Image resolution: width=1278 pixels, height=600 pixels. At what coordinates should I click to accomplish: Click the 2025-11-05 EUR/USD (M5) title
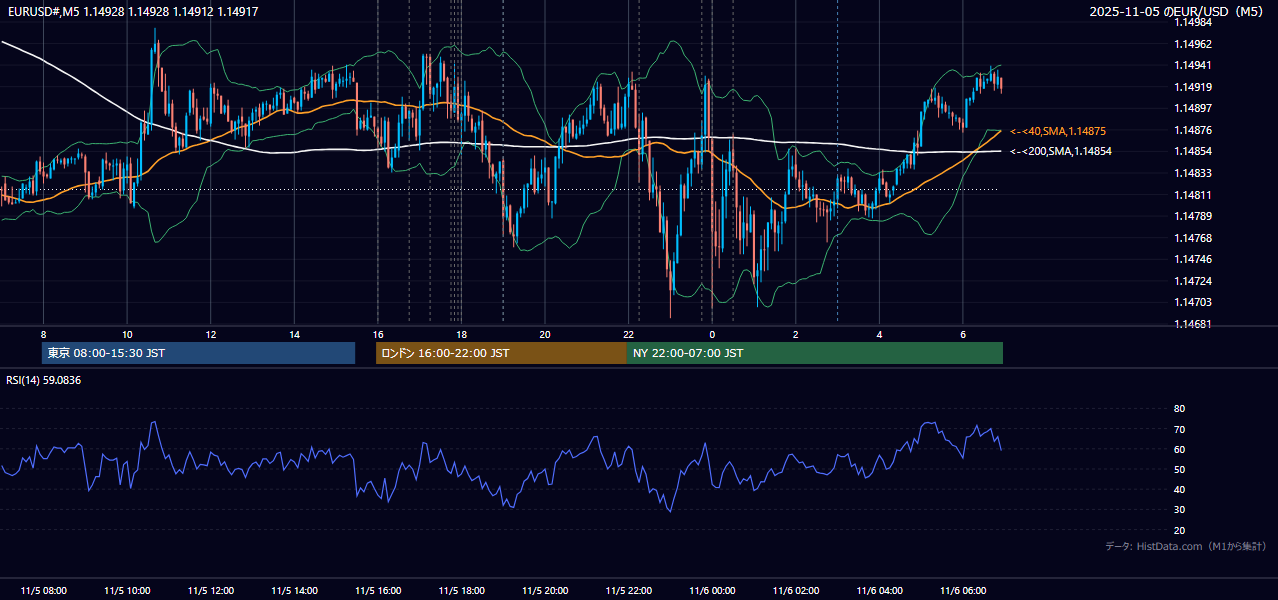coord(1177,12)
